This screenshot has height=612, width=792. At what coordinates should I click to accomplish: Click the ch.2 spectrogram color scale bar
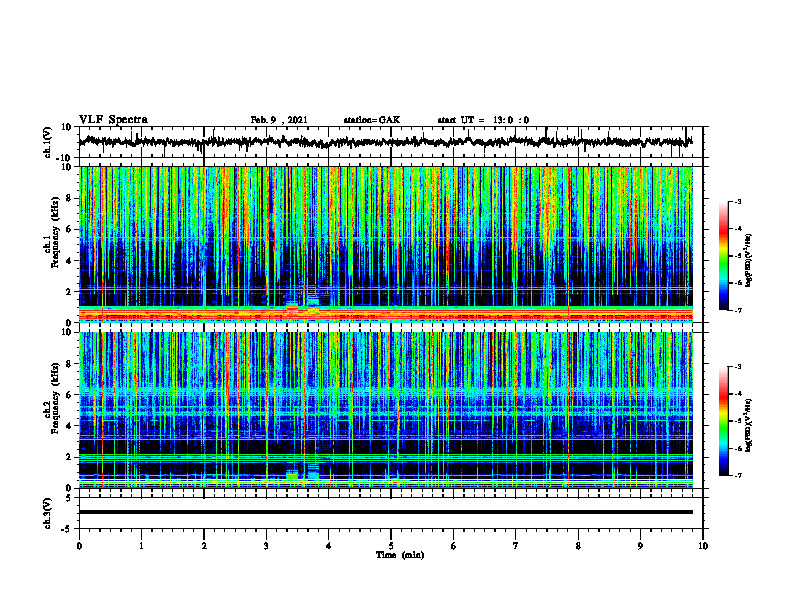[x=724, y=421]
